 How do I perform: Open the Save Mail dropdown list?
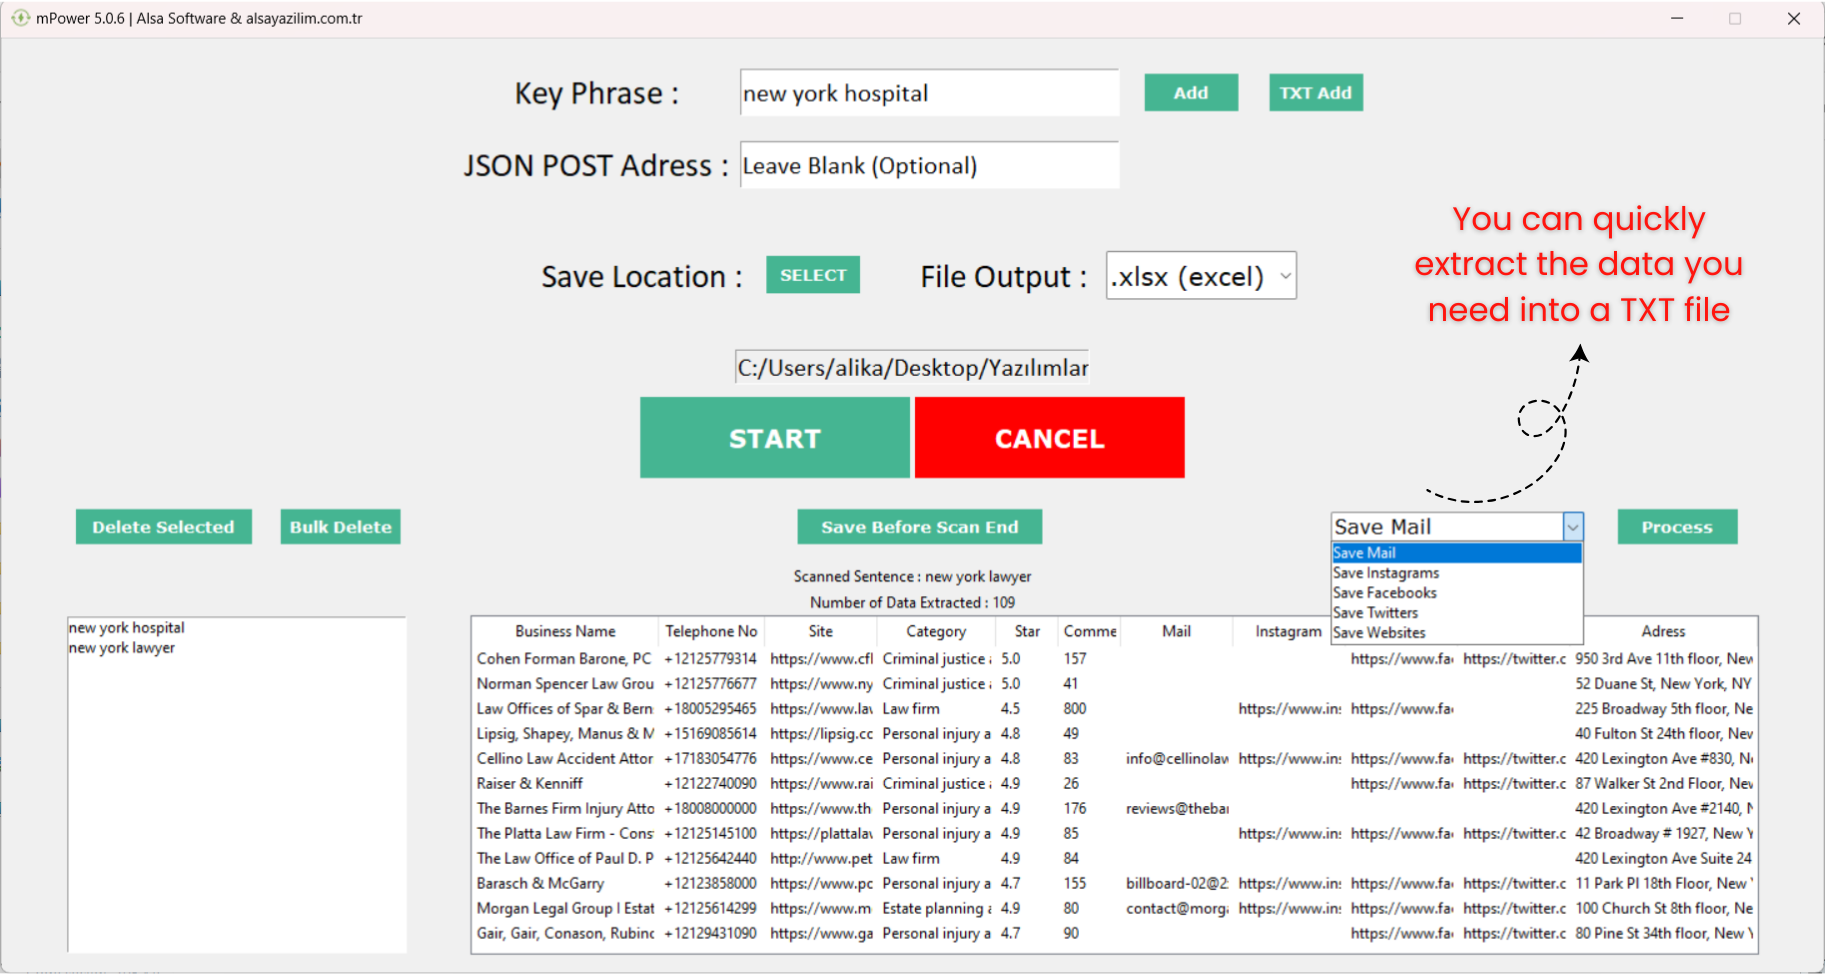(x=1573, y=526)
